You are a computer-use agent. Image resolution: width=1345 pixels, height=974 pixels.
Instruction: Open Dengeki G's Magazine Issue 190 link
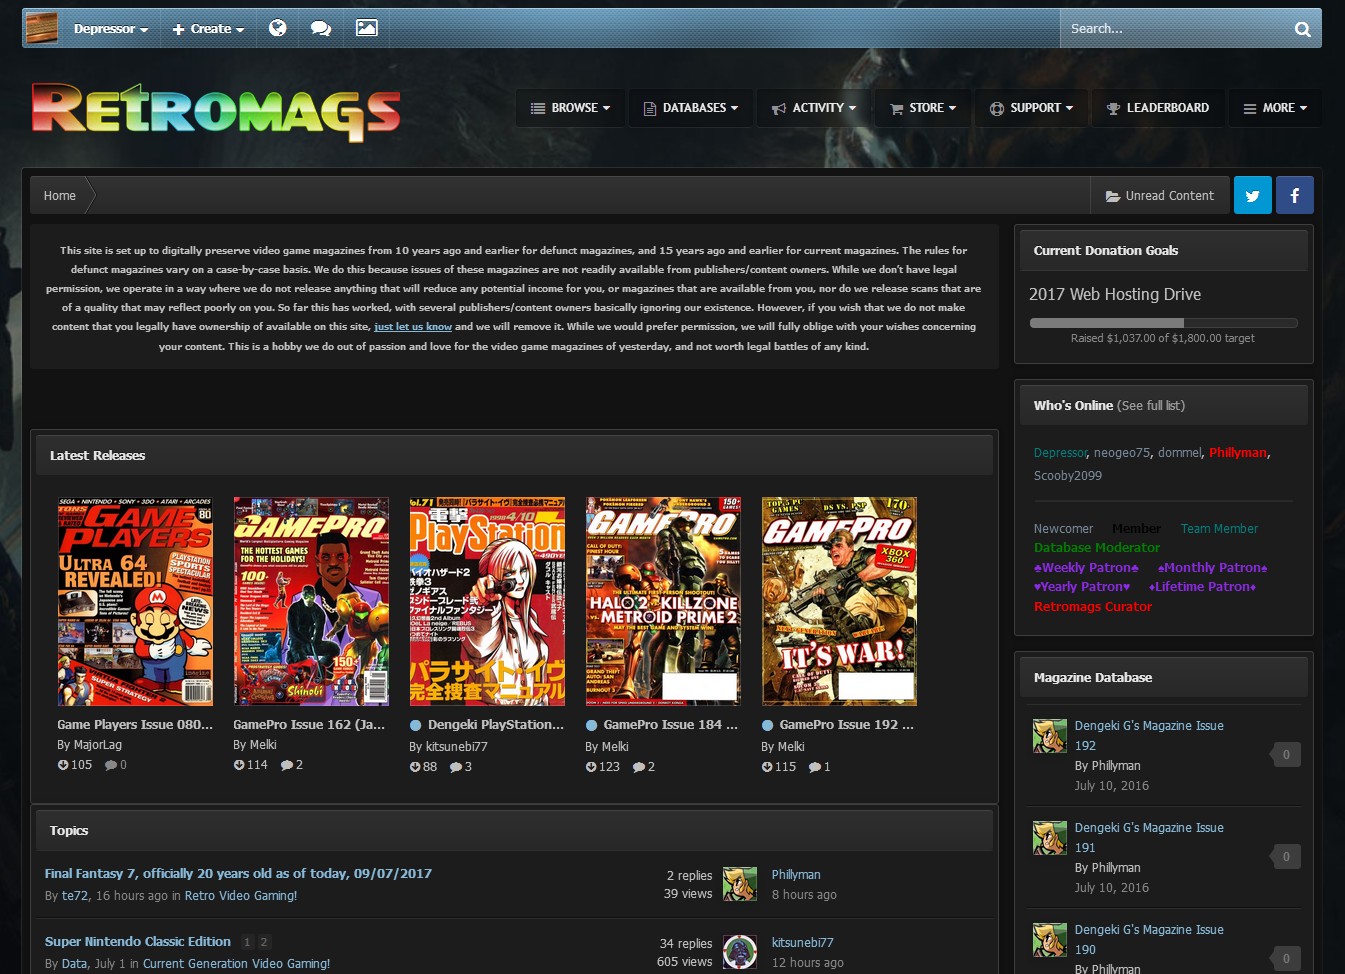click(1149, 940)
